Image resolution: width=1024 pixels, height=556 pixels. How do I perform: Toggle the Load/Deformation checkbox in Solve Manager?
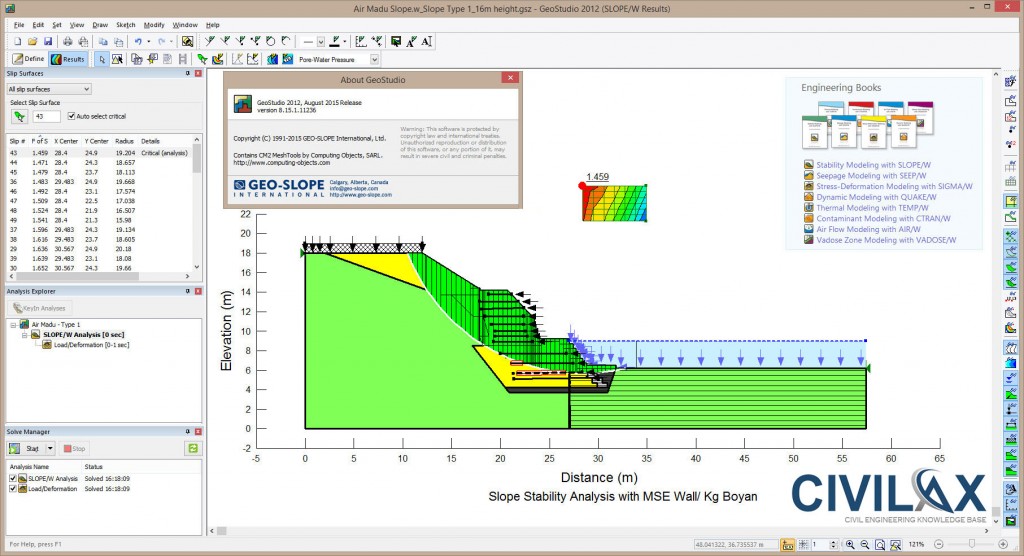point(12,489)
